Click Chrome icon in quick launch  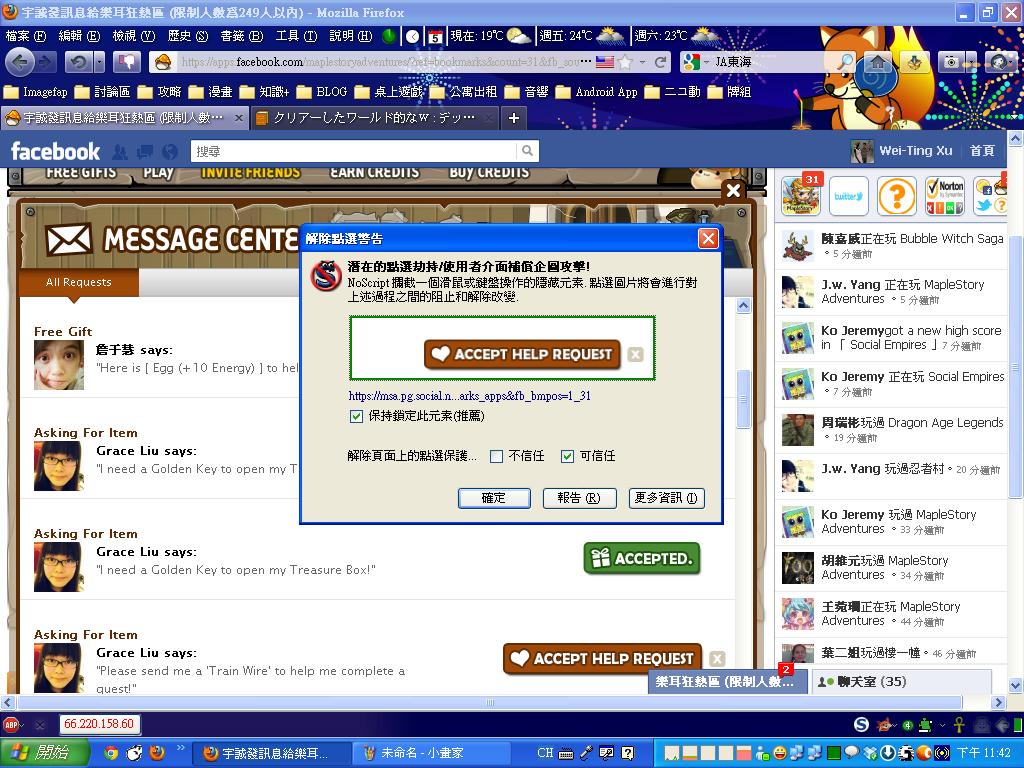coord(111,753)
